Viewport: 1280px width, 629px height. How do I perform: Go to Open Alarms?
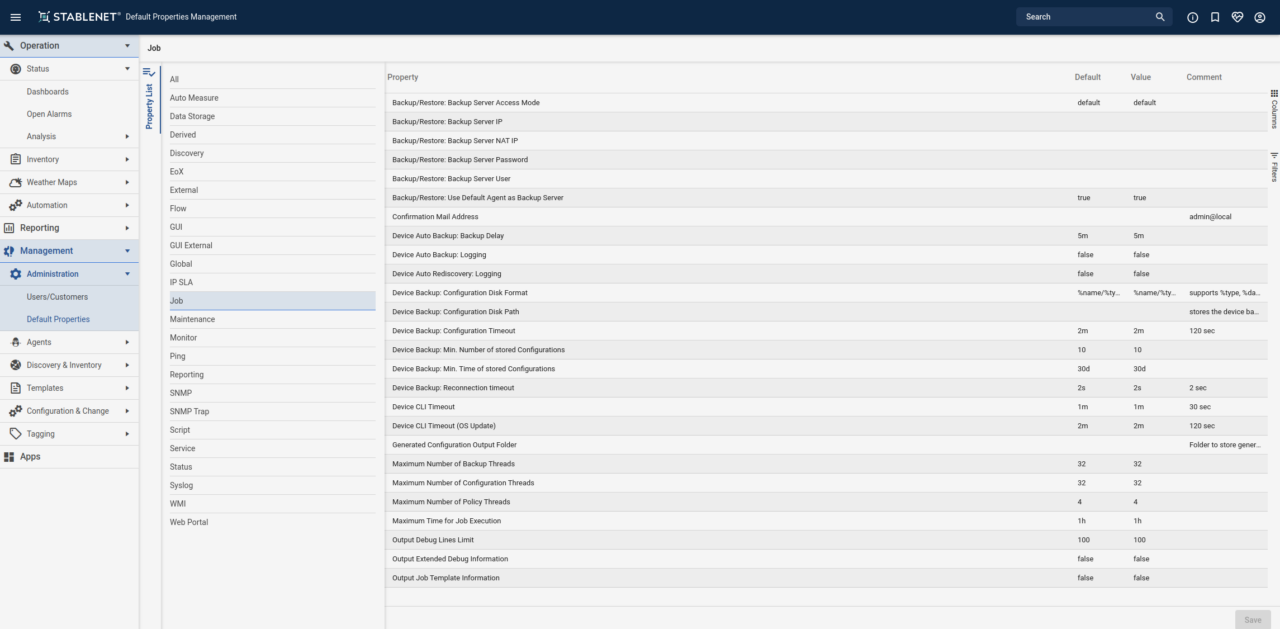coord(49,114)
